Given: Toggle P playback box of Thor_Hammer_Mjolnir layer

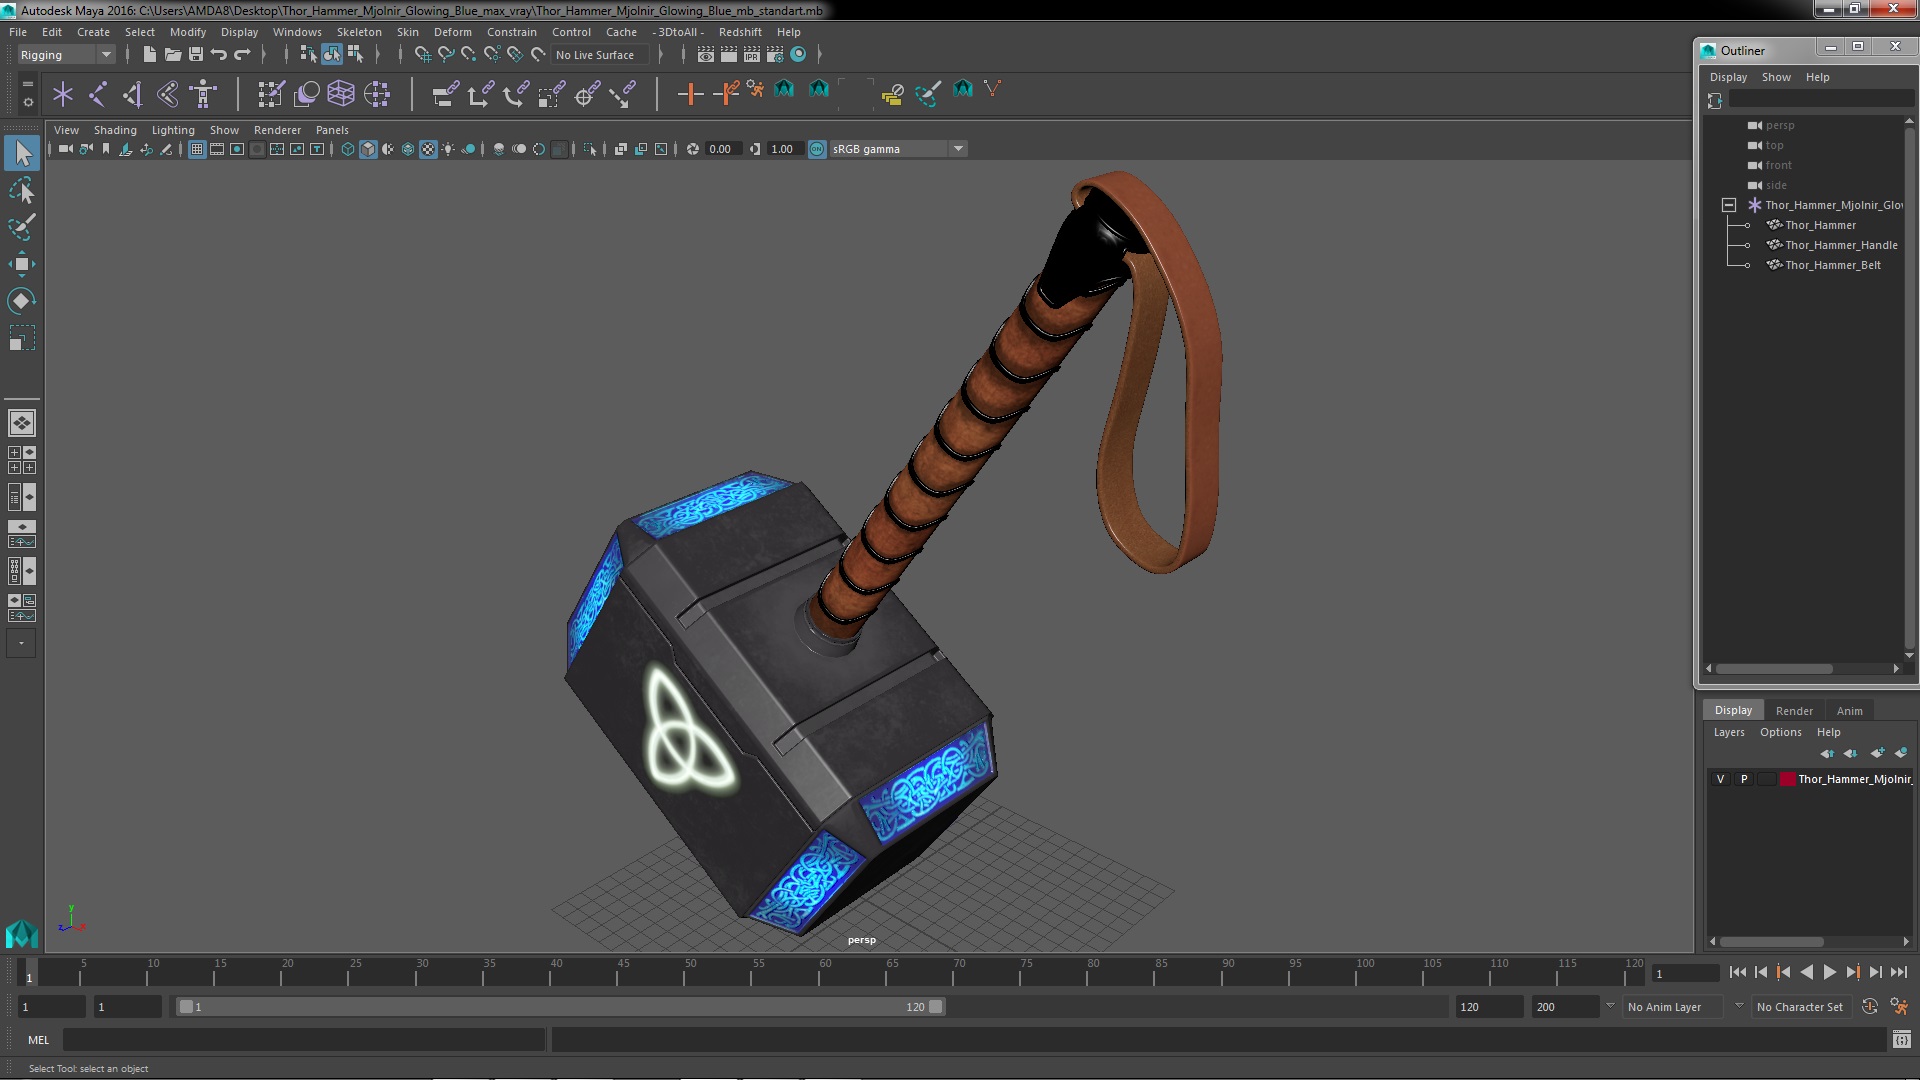Looking at the screenshot, I should [x=1744, y=779].
